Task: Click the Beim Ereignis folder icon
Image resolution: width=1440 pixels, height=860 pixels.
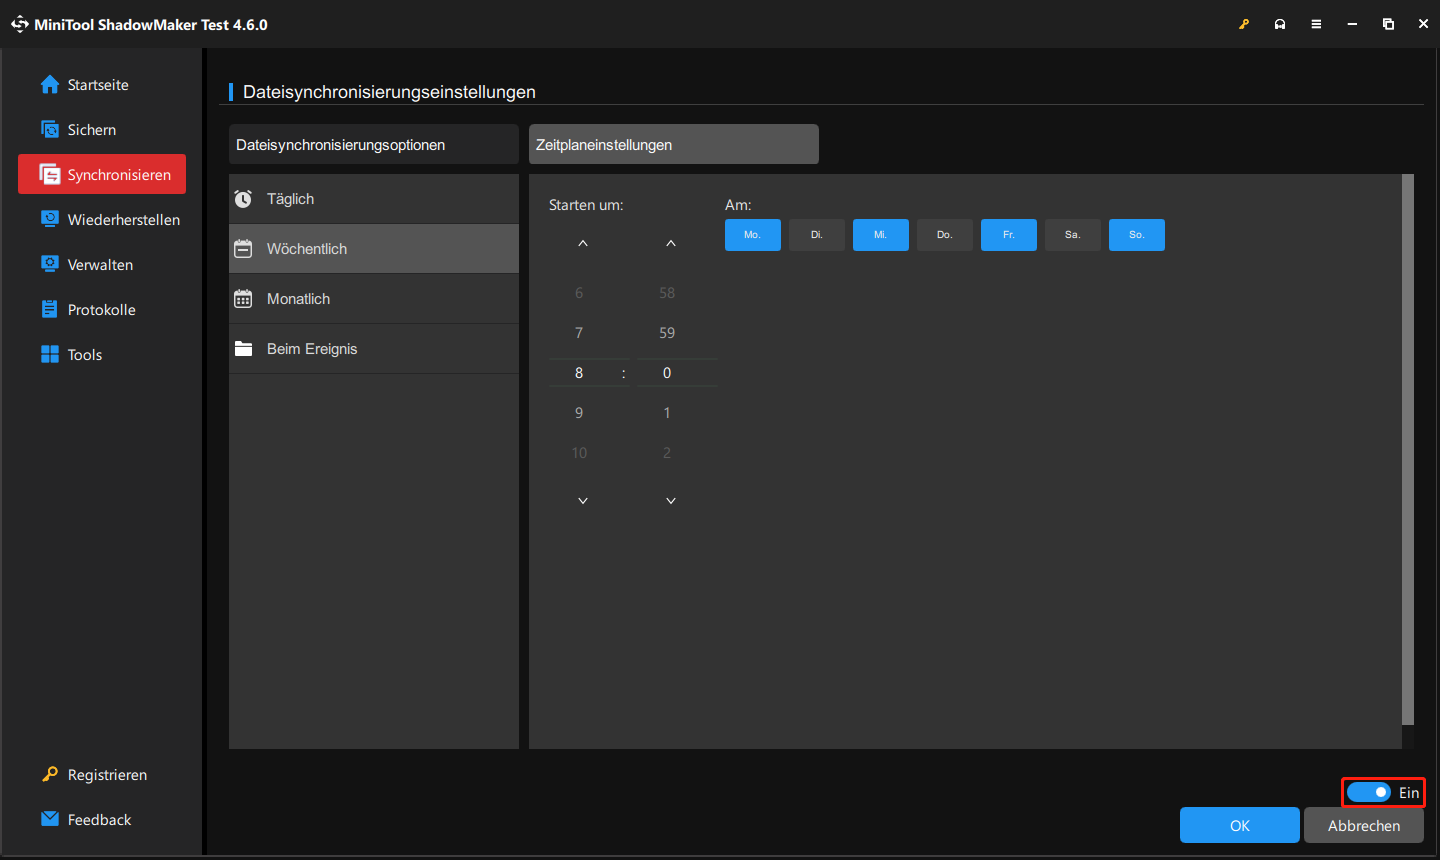Action: 243,349
